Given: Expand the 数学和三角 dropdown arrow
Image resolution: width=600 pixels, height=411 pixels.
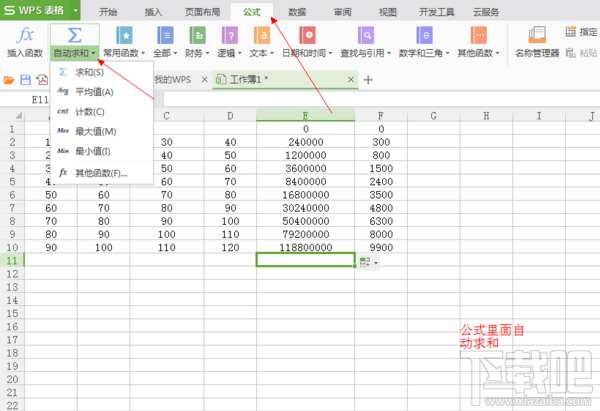Looking at the screenshot, I should tap(447, 53).
